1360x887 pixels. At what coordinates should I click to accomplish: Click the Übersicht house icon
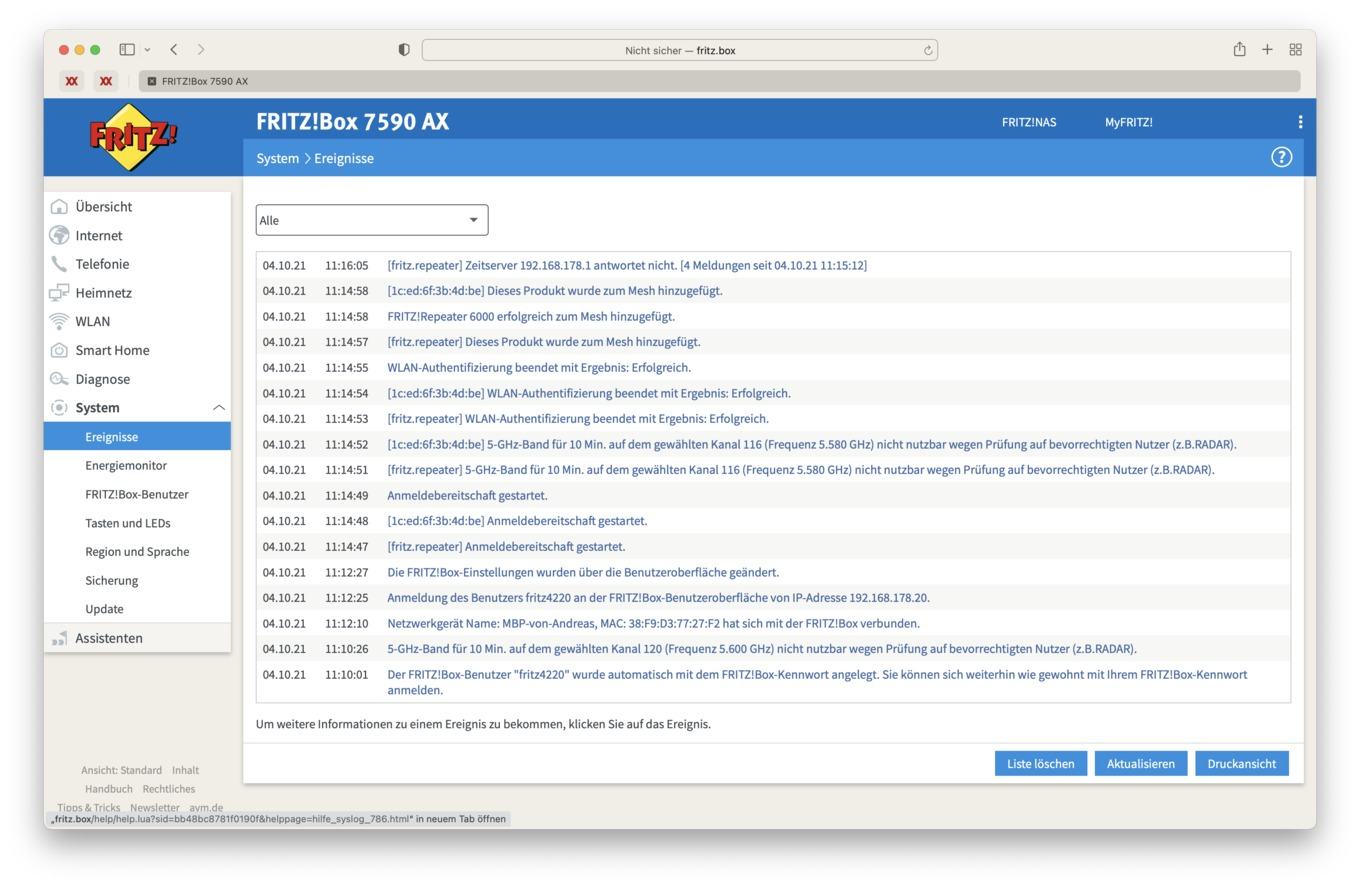59,207
